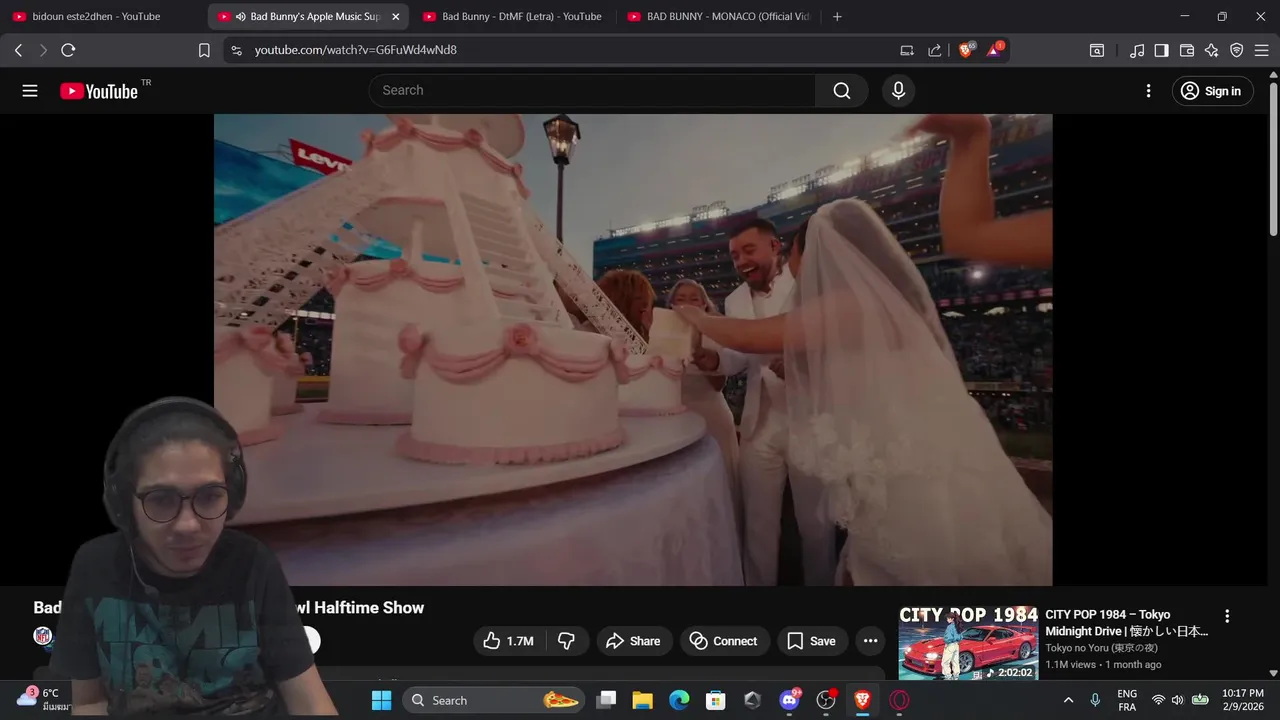Image resolution: width=1280 pixels, height=720 pixels.
Task: Open Brave media playlist music icon
Action: click(1137, 50)
